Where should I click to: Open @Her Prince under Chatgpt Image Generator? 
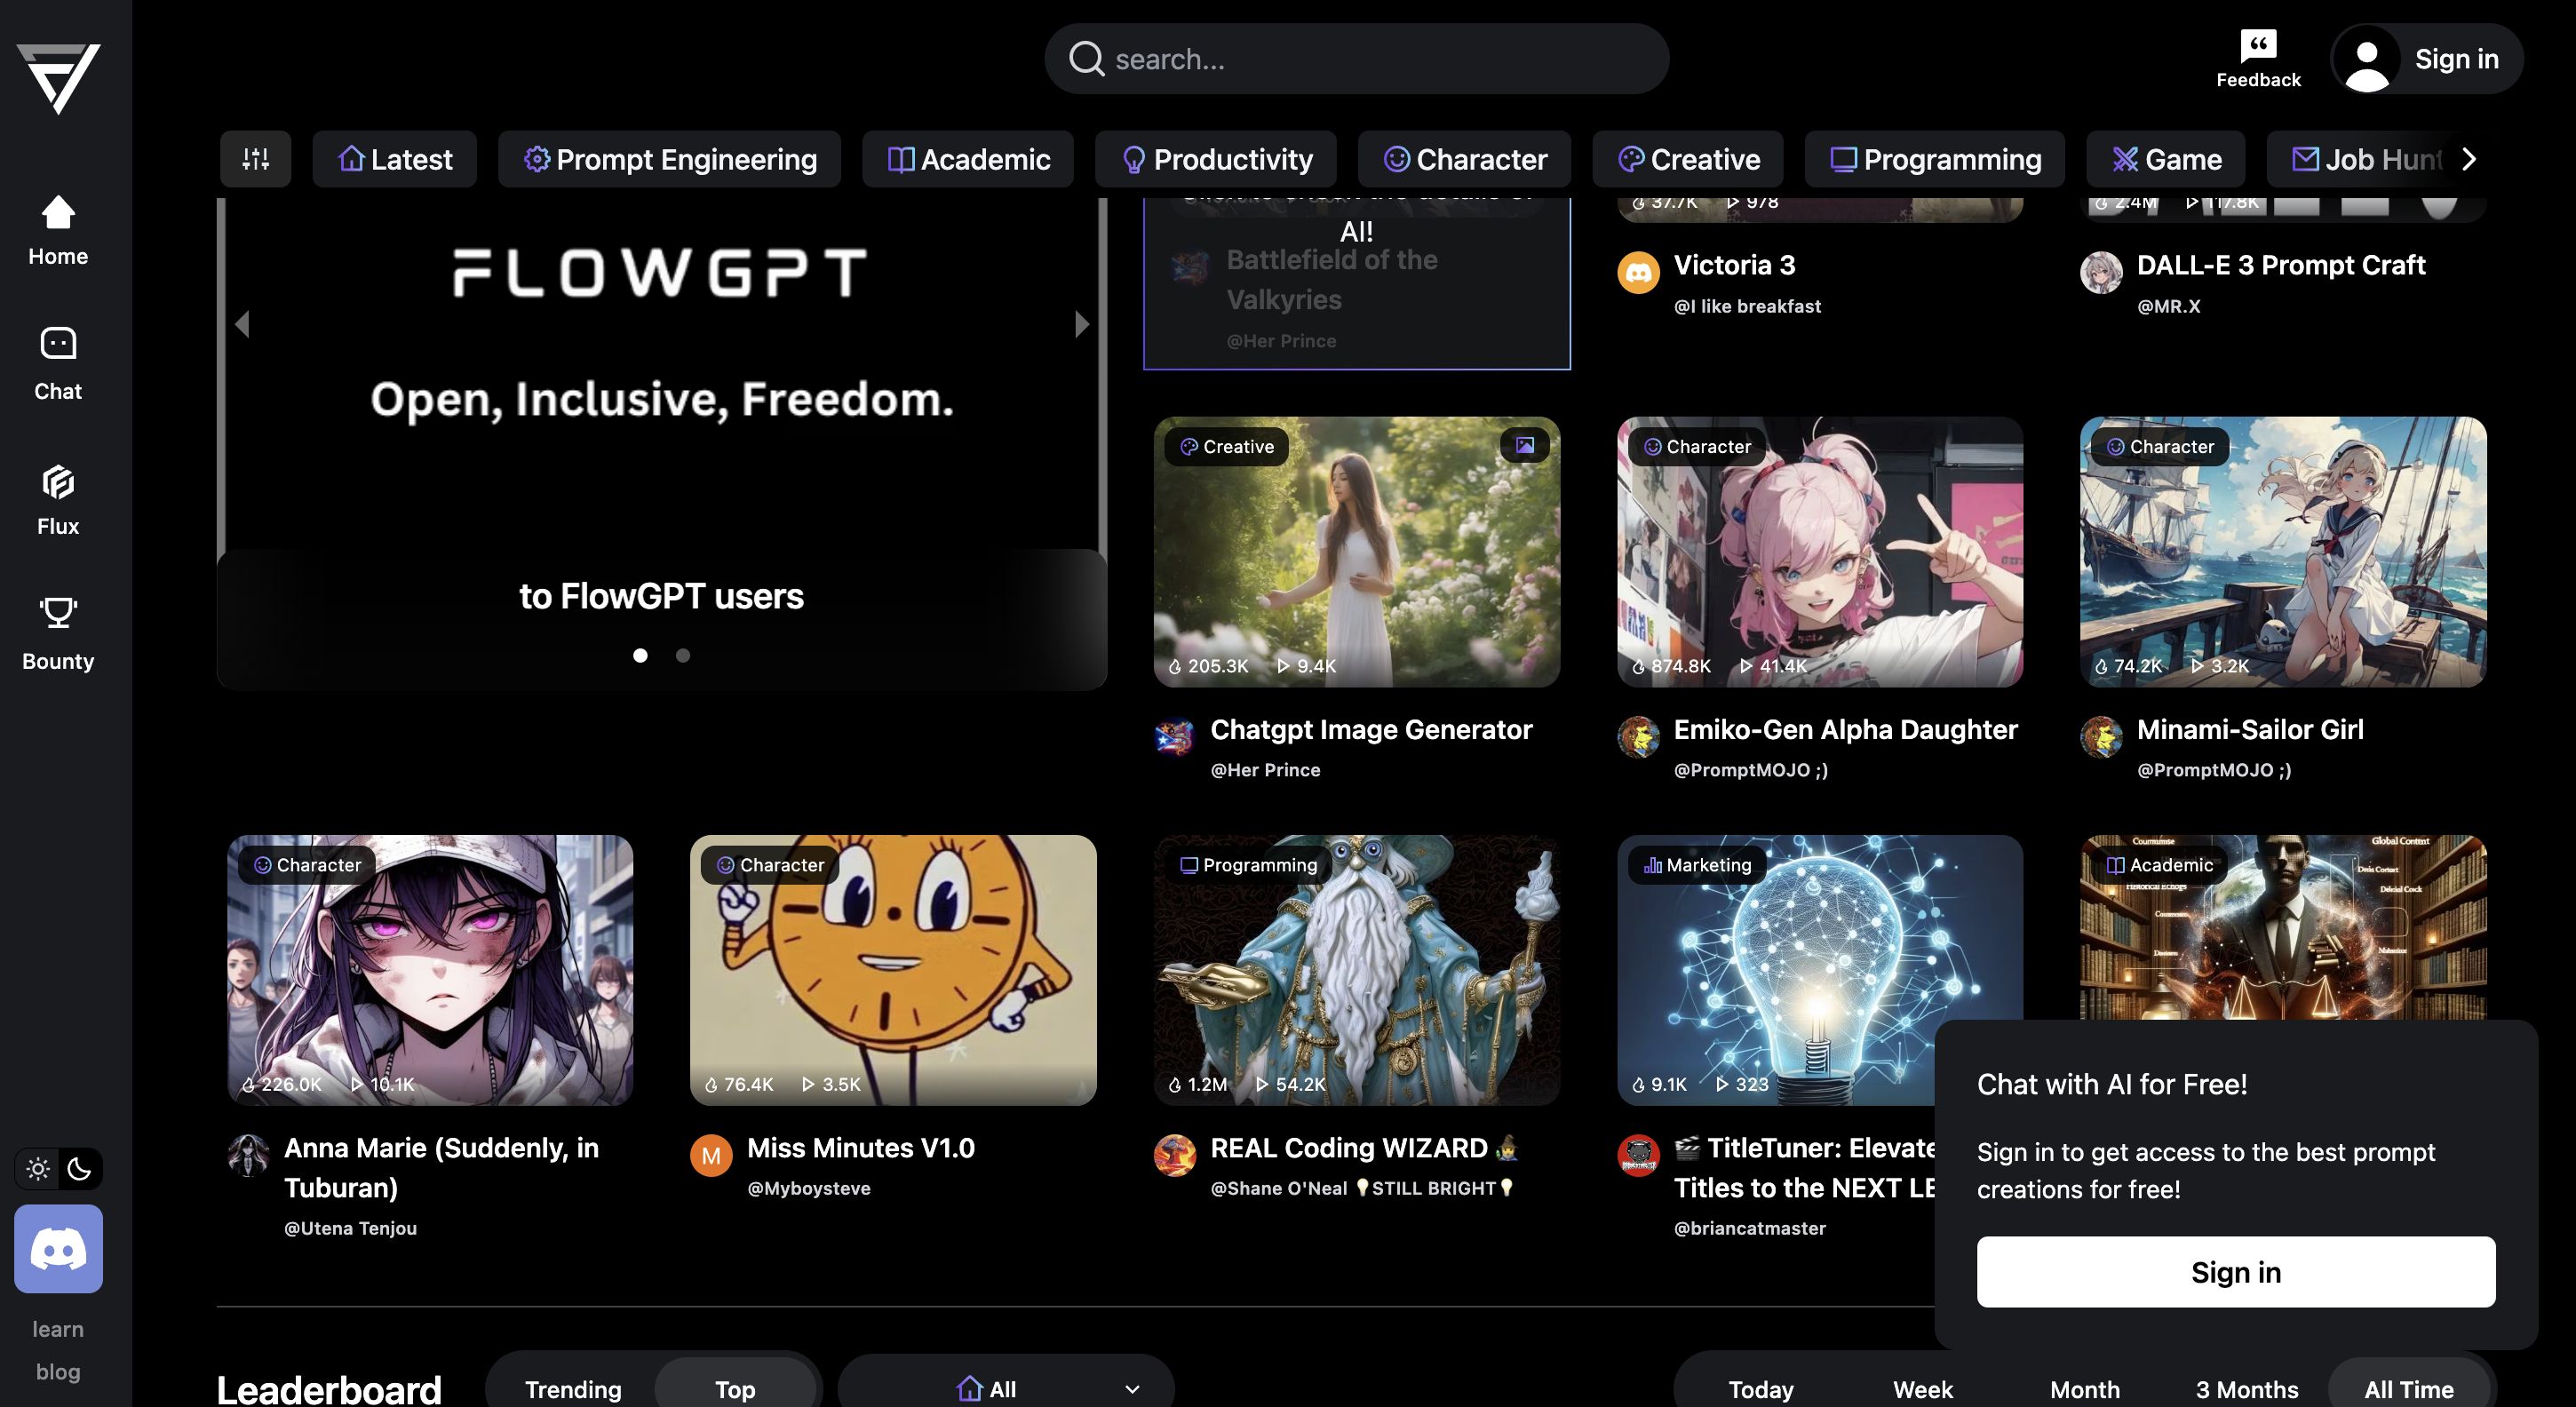click(1265, 770)
